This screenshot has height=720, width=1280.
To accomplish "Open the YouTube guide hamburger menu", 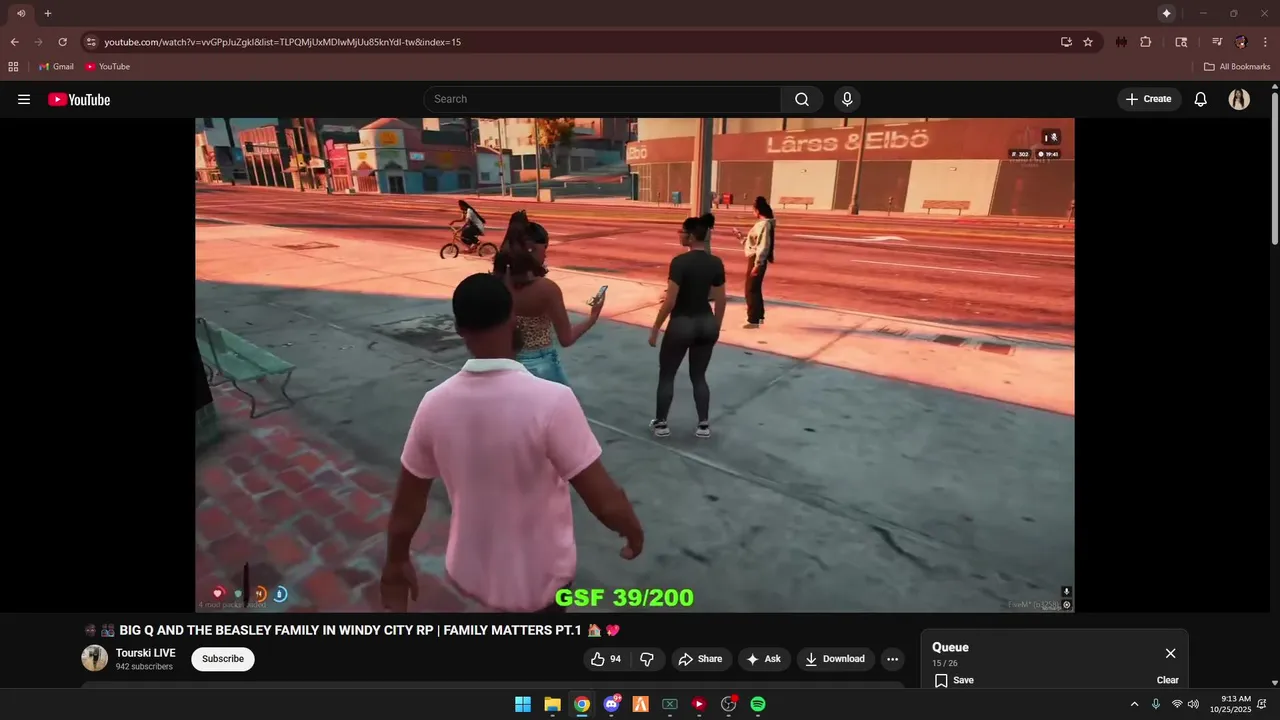I will click(x=24, y=99).
